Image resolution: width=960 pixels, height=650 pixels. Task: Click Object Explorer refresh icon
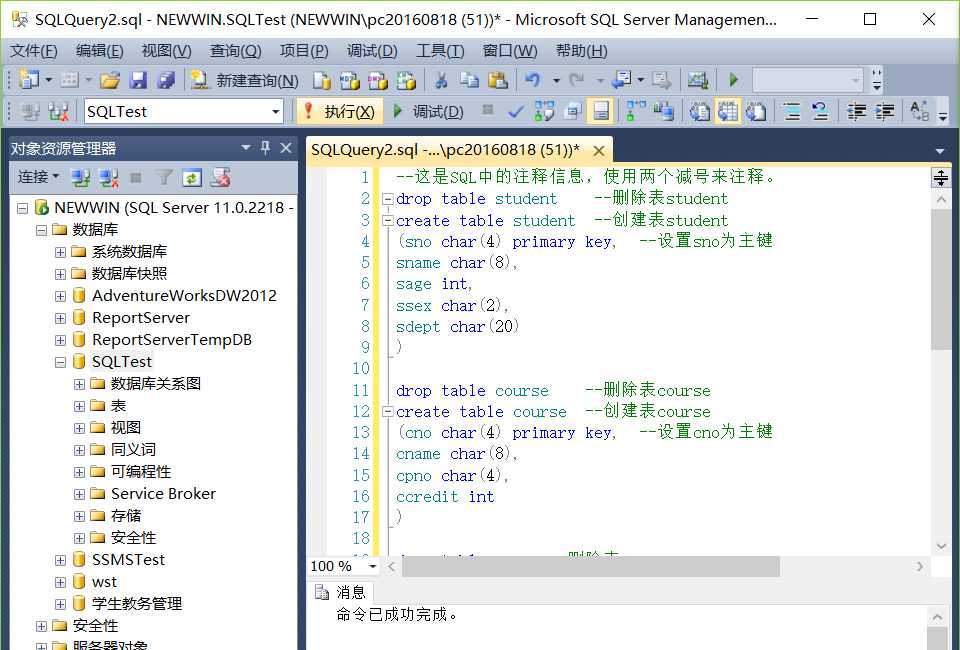click(192, 178)
